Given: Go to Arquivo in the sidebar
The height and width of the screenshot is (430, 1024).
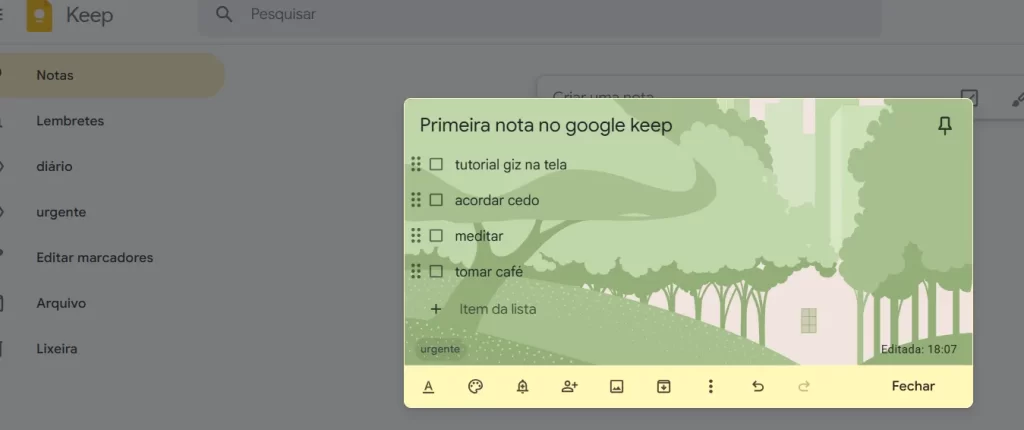Looking at the screenshot, I should [x=61, y=303].
